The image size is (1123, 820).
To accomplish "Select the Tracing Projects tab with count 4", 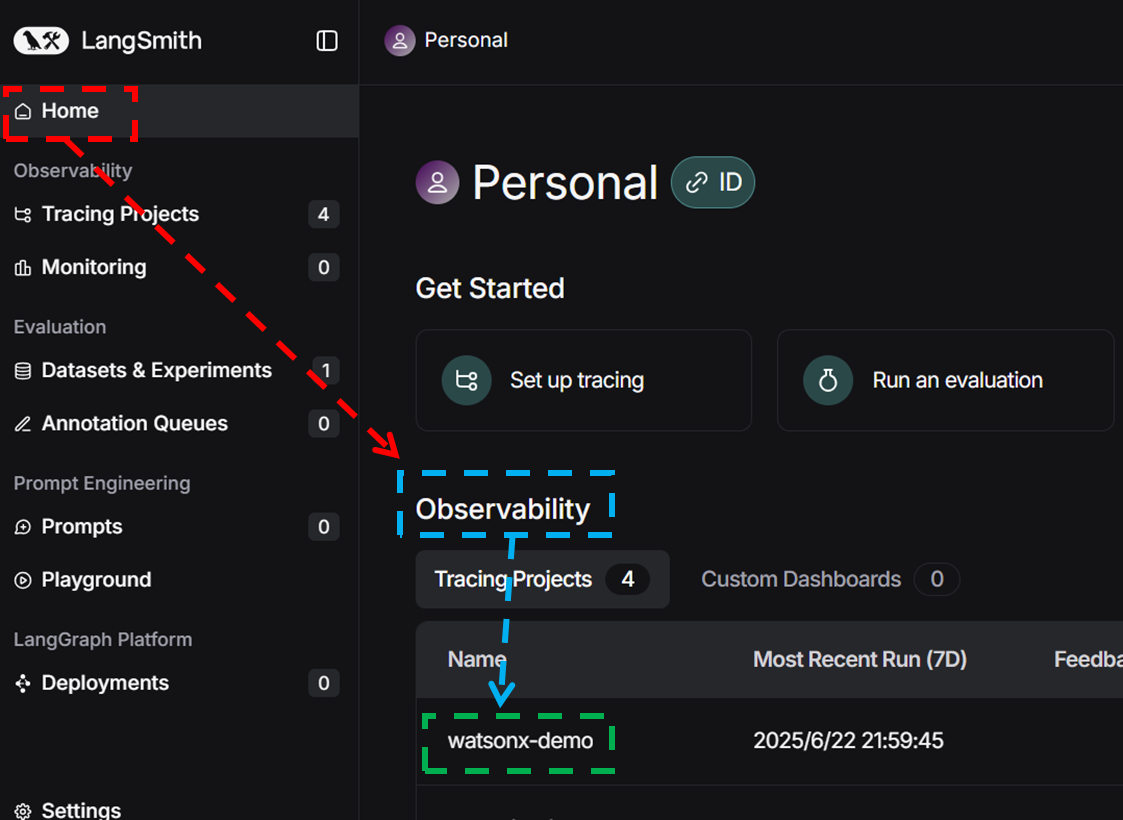I will 542,579.
